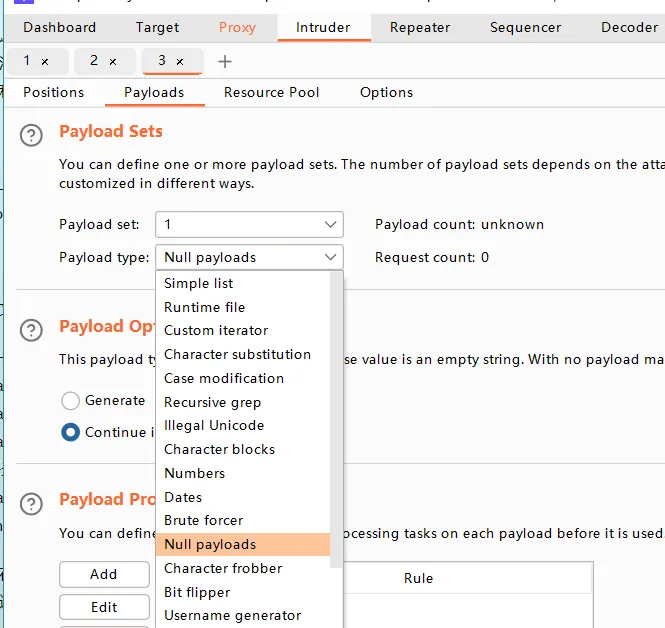Go to Resource Pool tab
This screenshot has width=665, height=628.
(272, 92)
